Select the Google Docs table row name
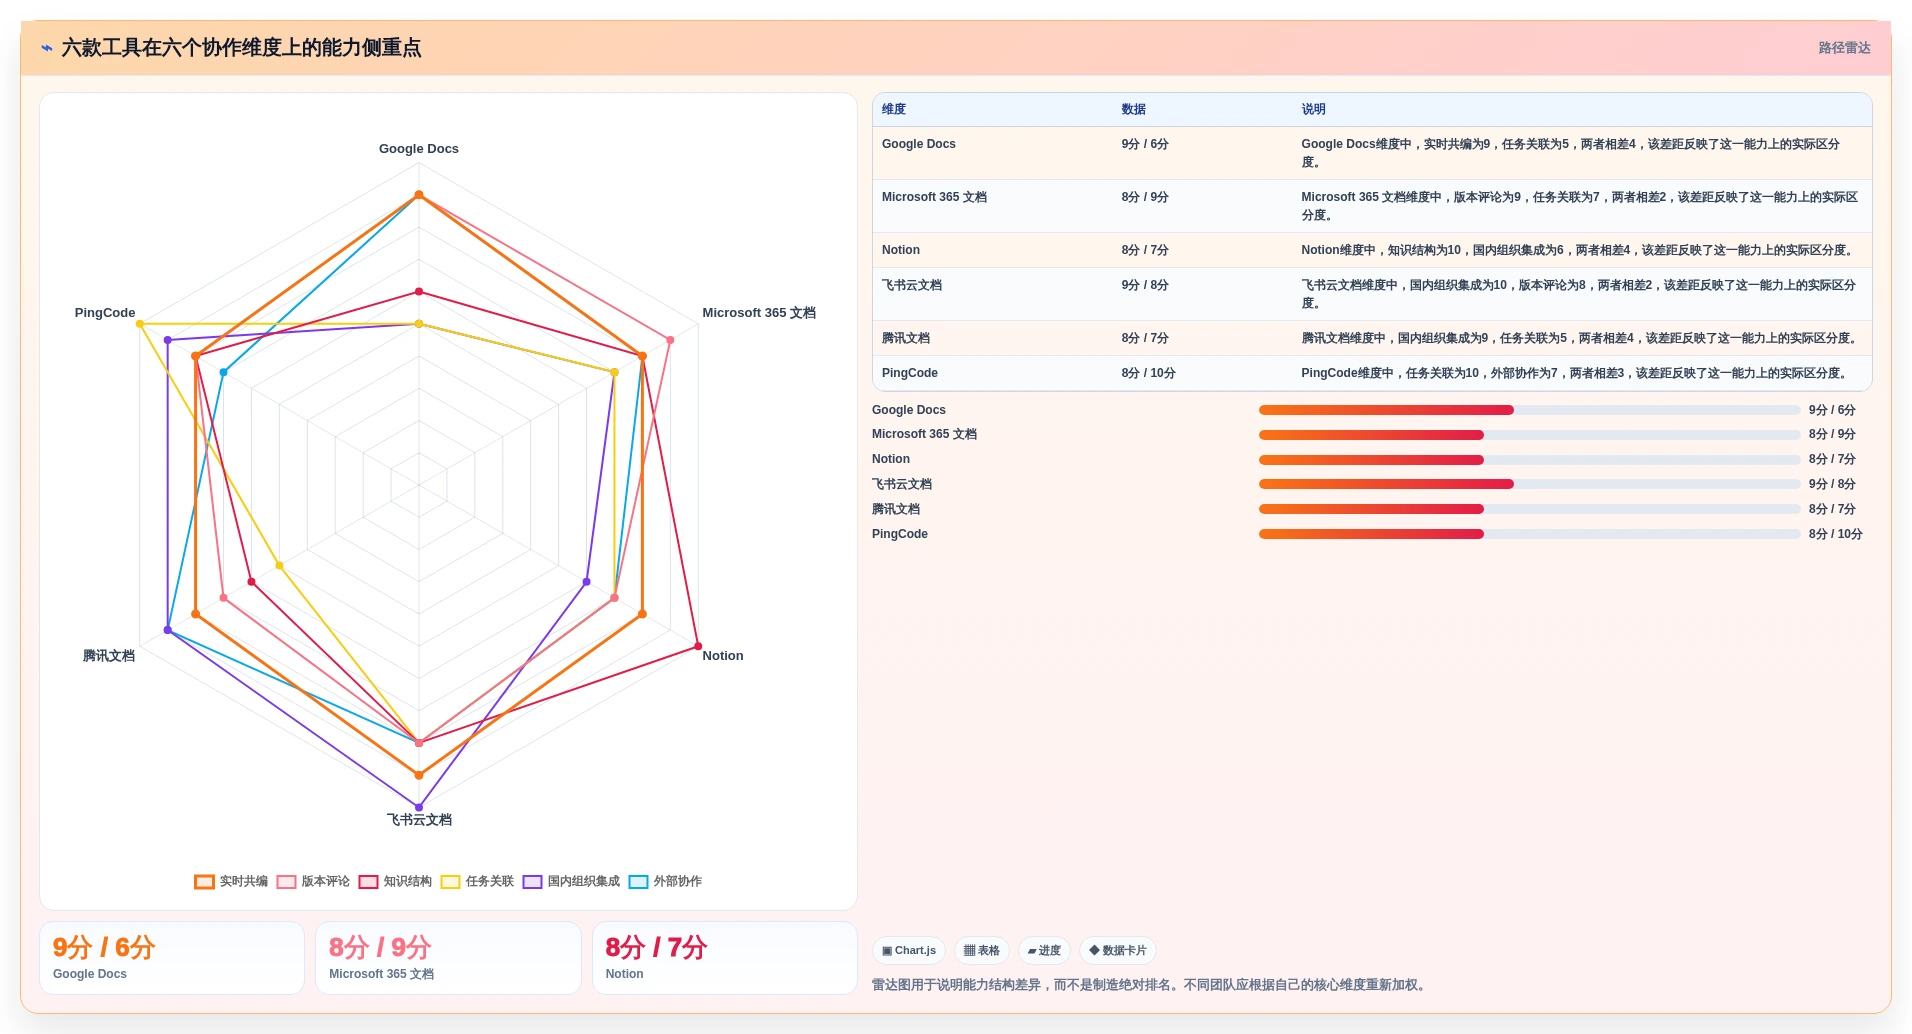The height and width of the screenshot is (1034, 1912). 919,144
